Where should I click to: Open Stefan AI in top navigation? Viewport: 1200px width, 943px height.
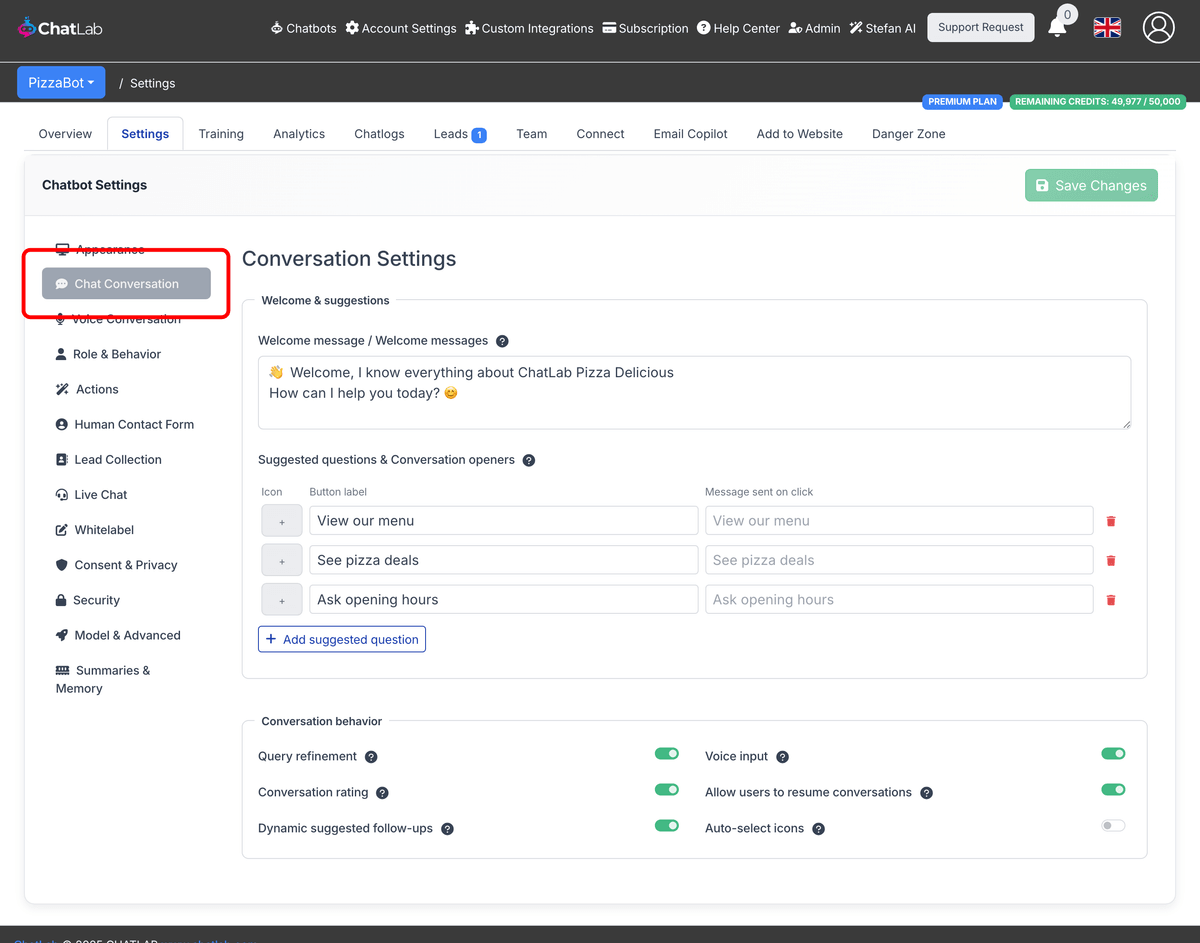882,28
